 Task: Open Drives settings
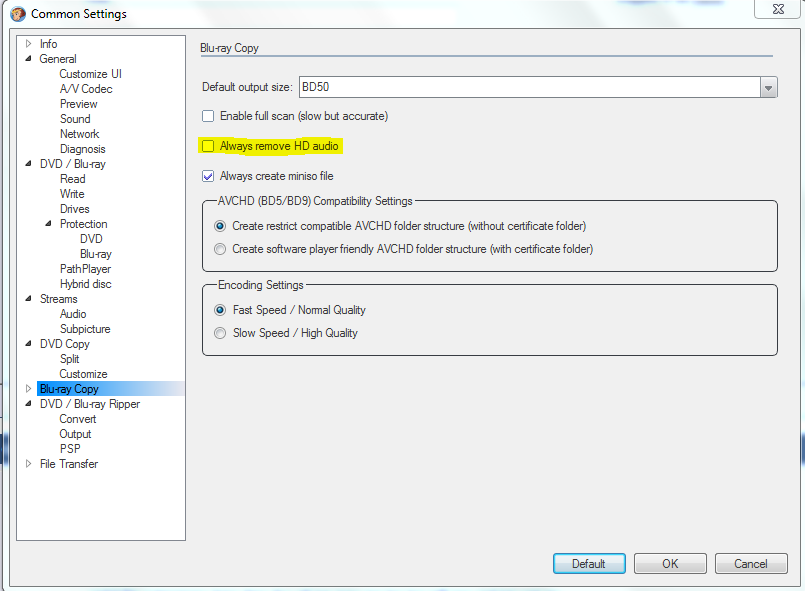click(74, 209)
